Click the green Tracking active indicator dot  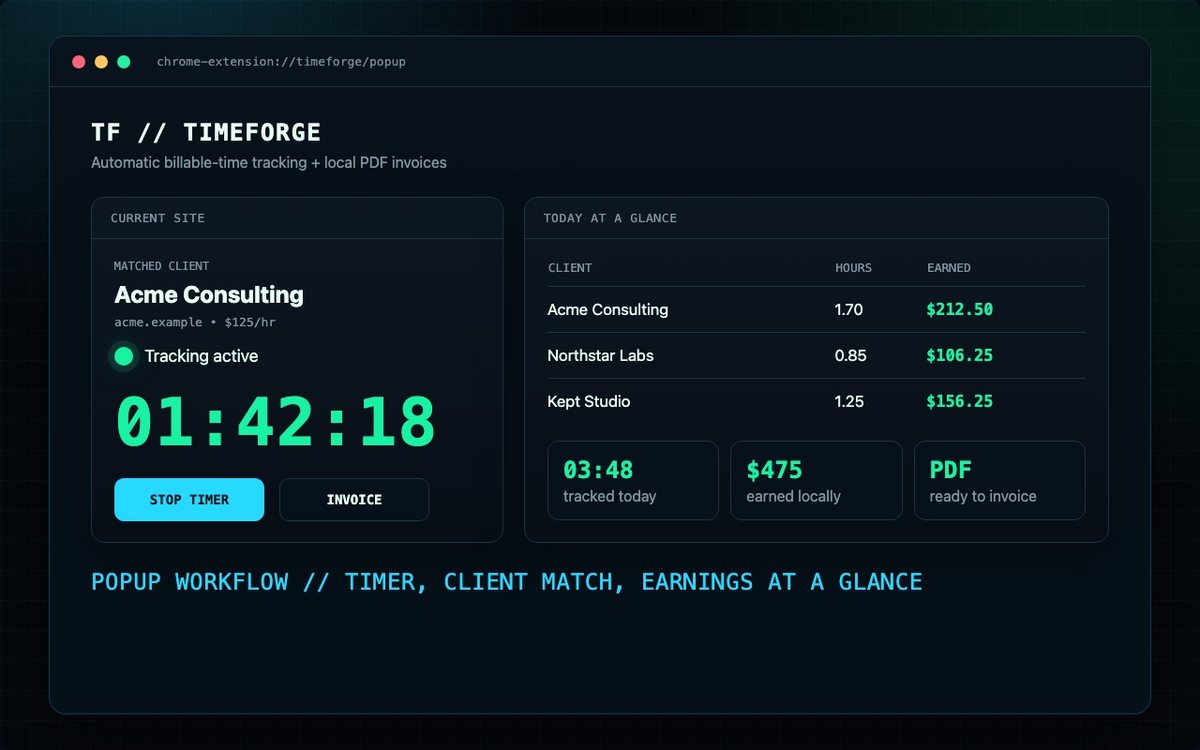click(124, 356)
